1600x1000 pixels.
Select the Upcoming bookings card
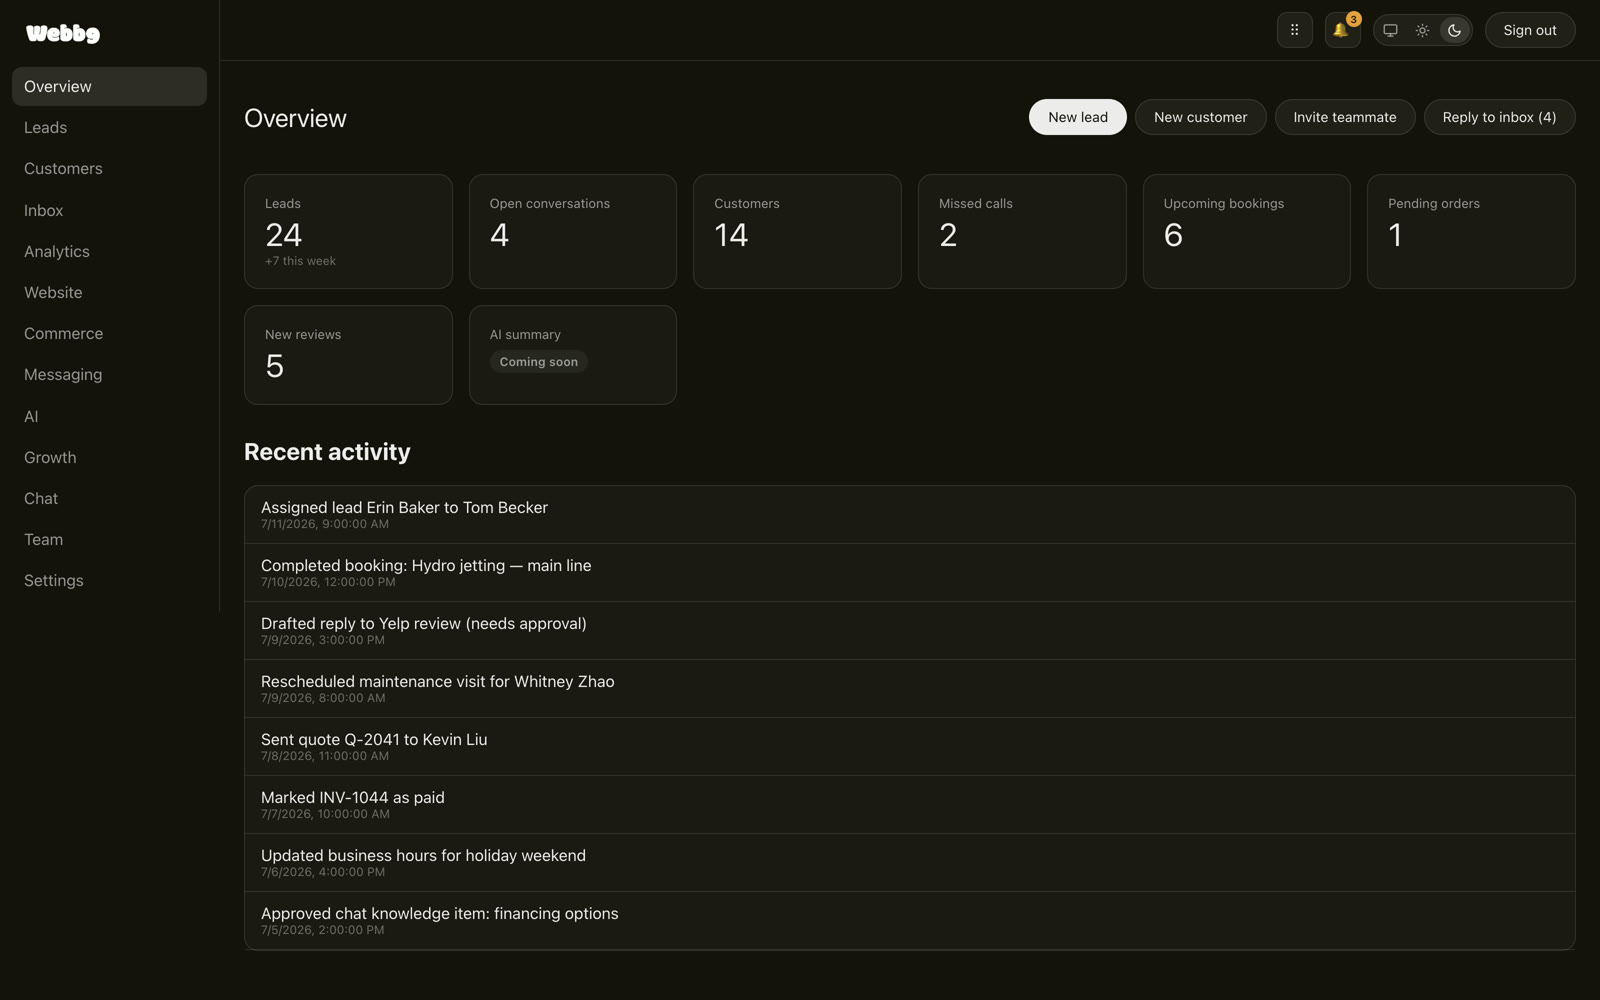click(1246, 232)
